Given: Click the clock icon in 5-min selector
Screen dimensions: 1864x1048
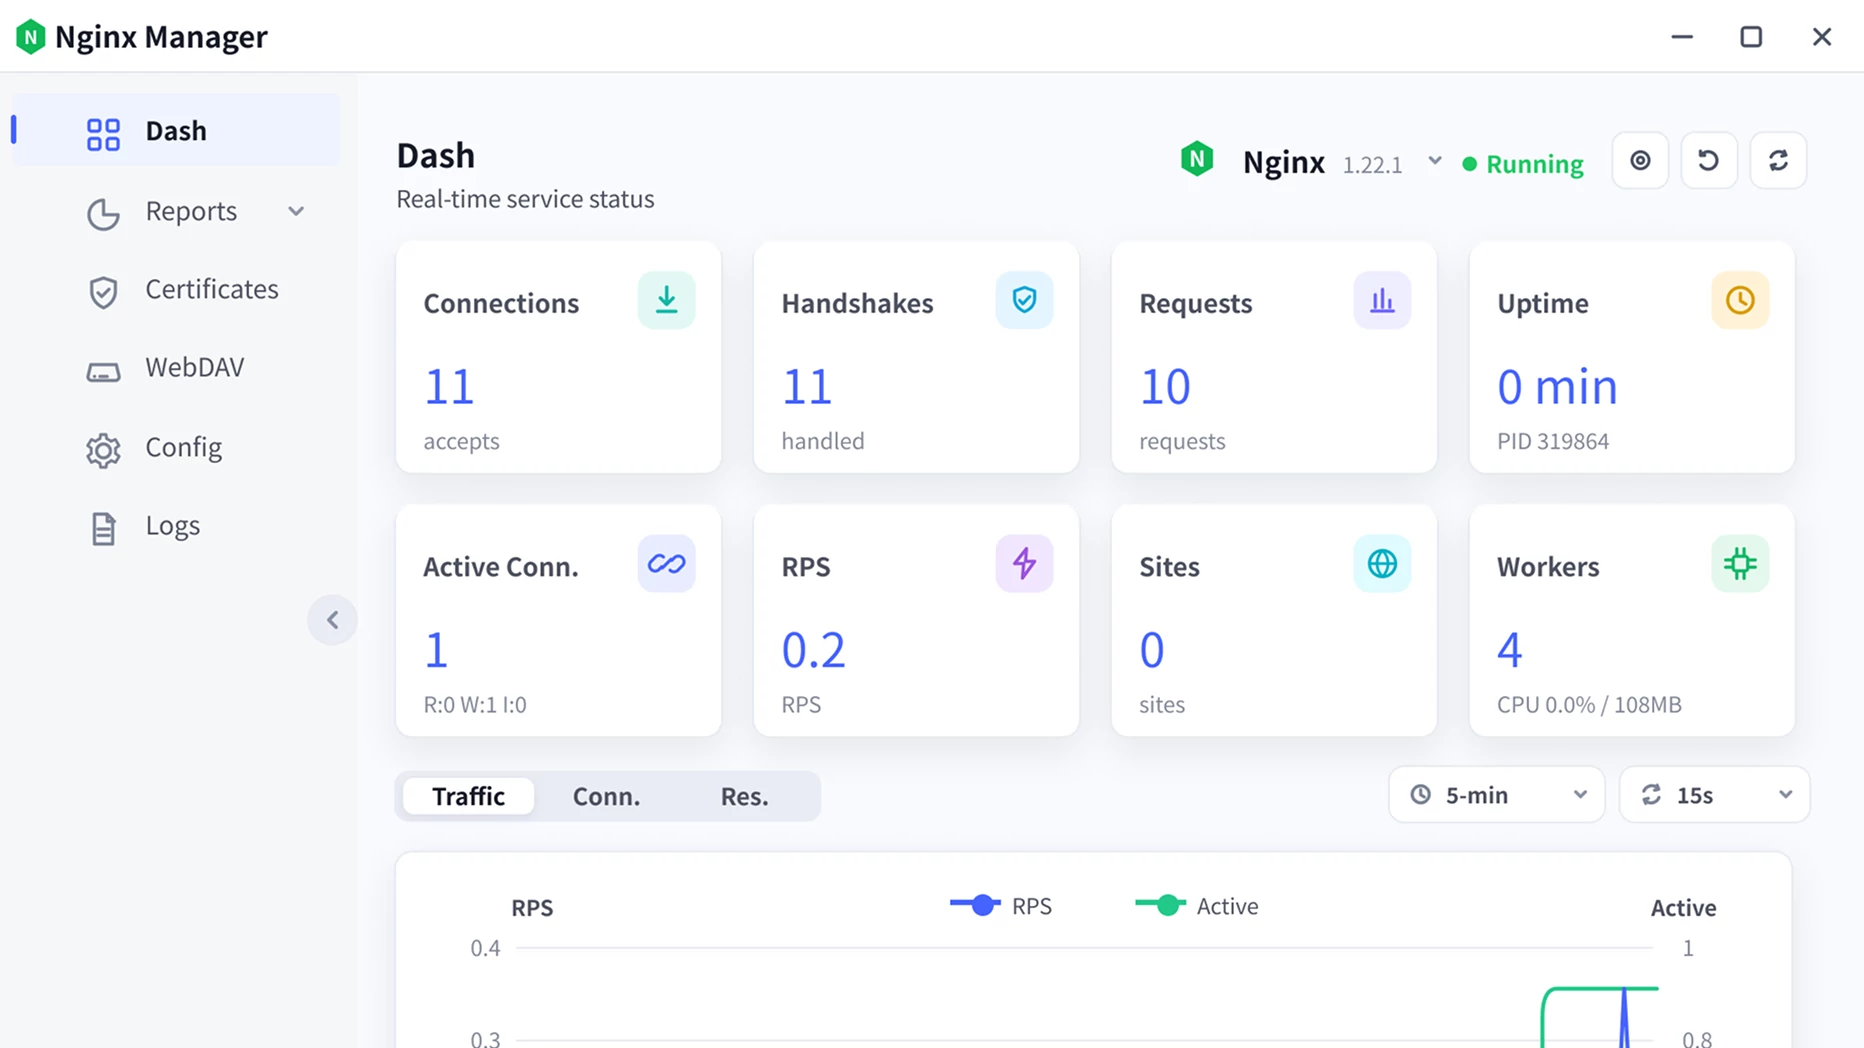Looking at the screenshot, I should click(x=1420, y=795).
